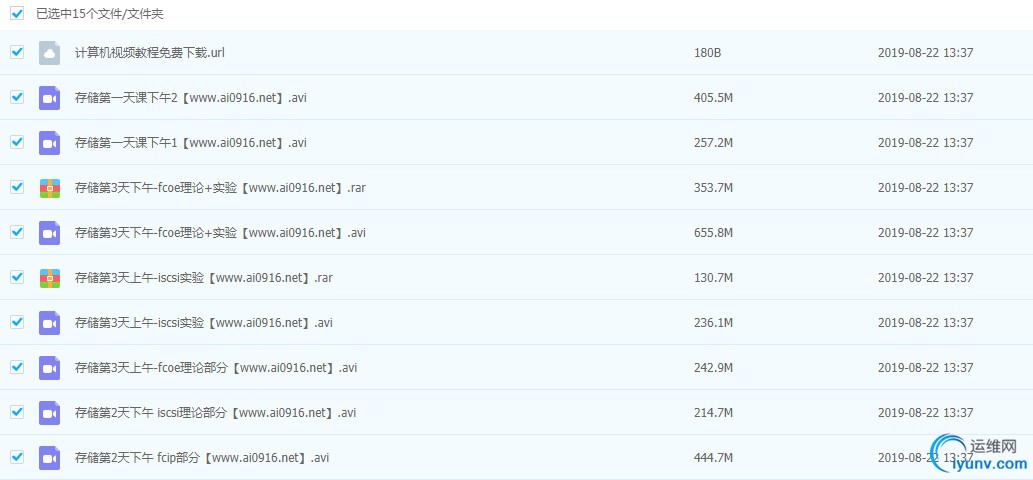Click the cloud file icon of 计算机视频教程免费下载.url

pyautogui.click(x=49, y=53)
